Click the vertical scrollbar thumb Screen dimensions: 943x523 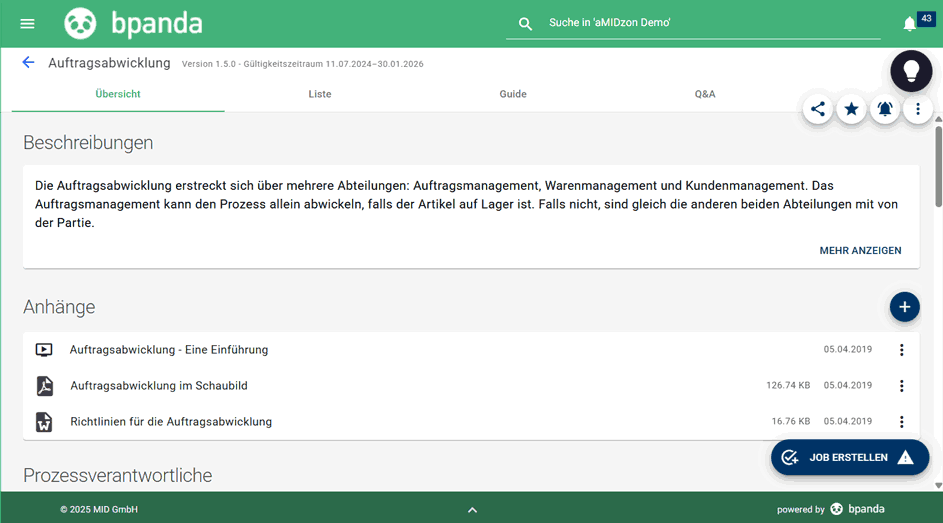pyautogui.click(x=938, y=167)
